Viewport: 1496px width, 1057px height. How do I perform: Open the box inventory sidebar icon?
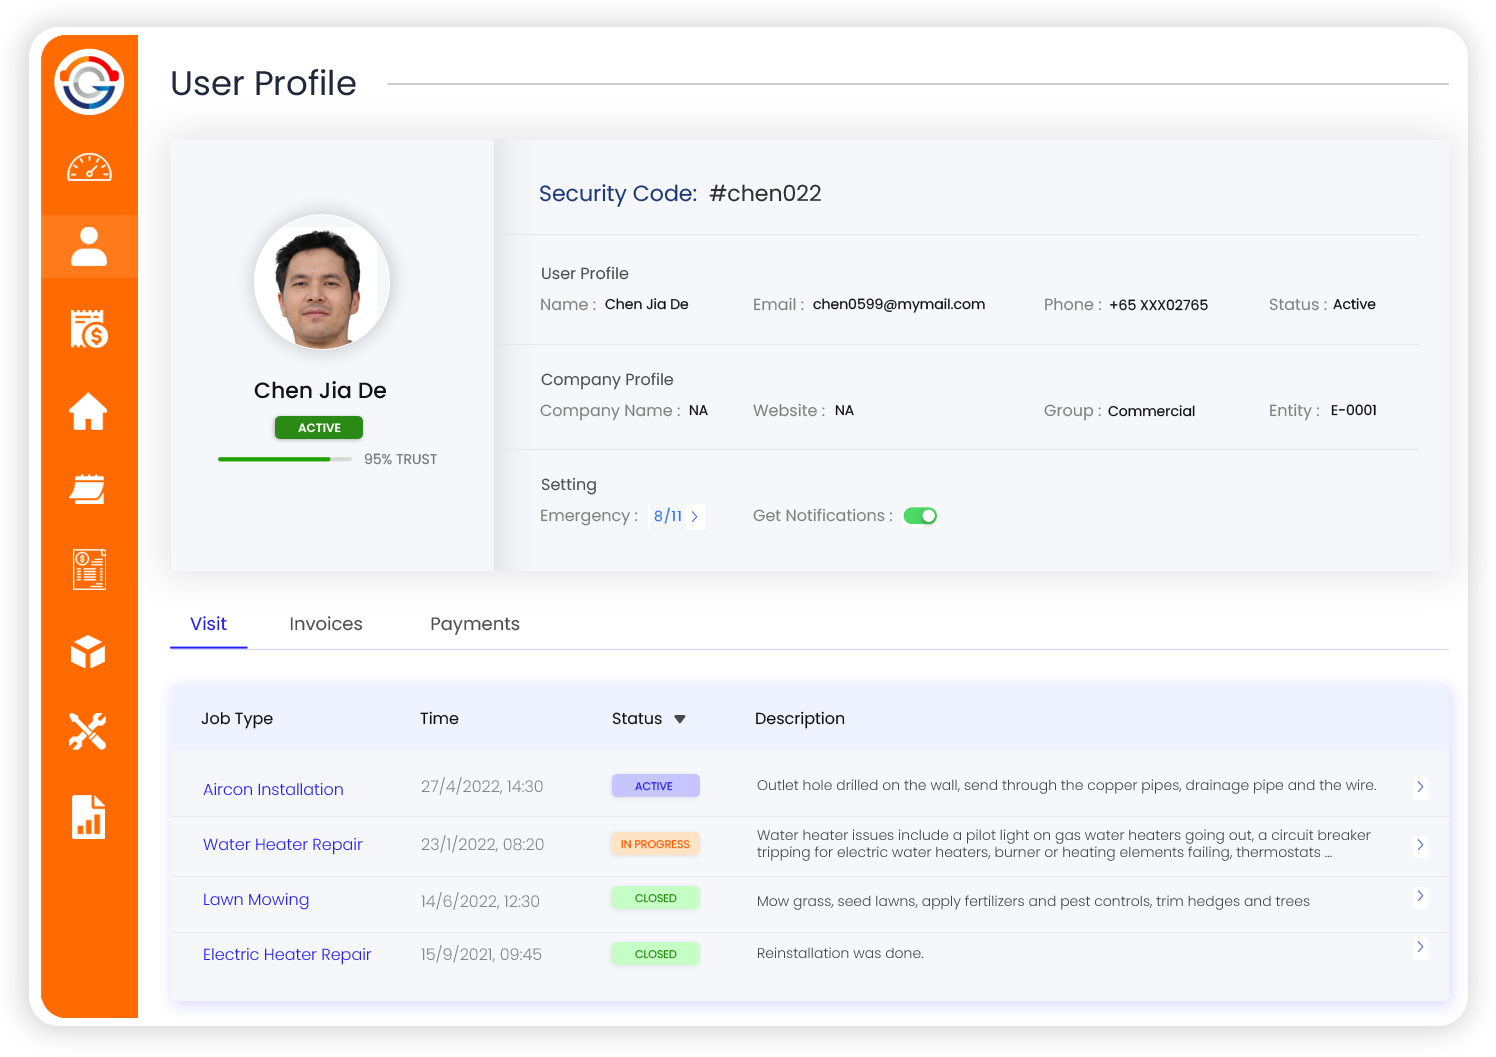[x=88, y=652]
